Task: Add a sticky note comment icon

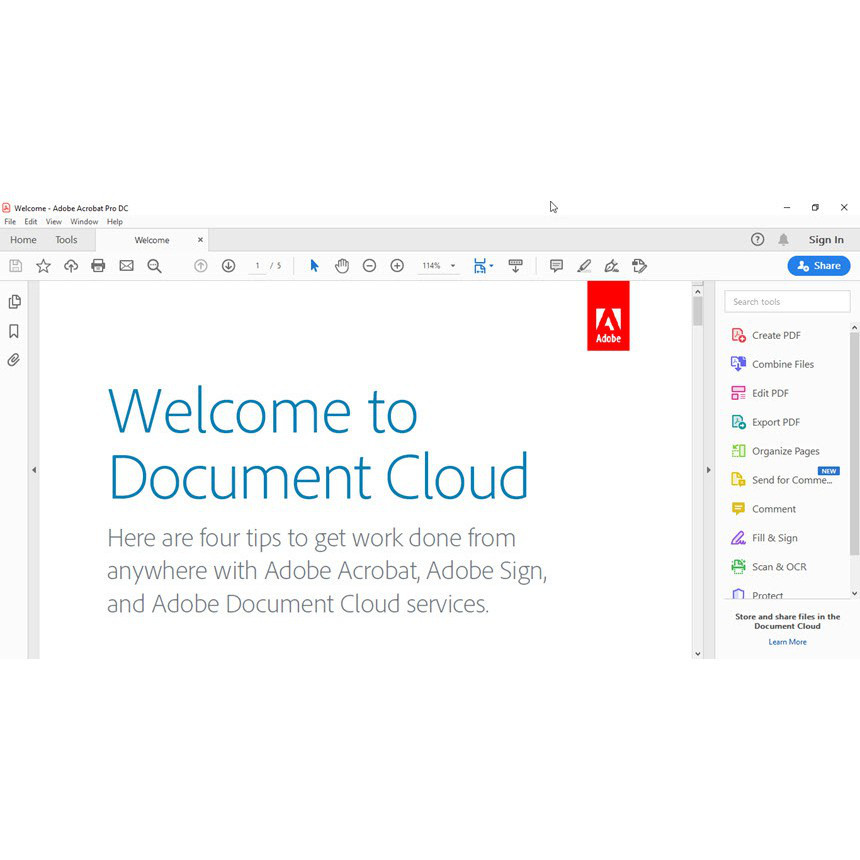Action: coord(556,266)
